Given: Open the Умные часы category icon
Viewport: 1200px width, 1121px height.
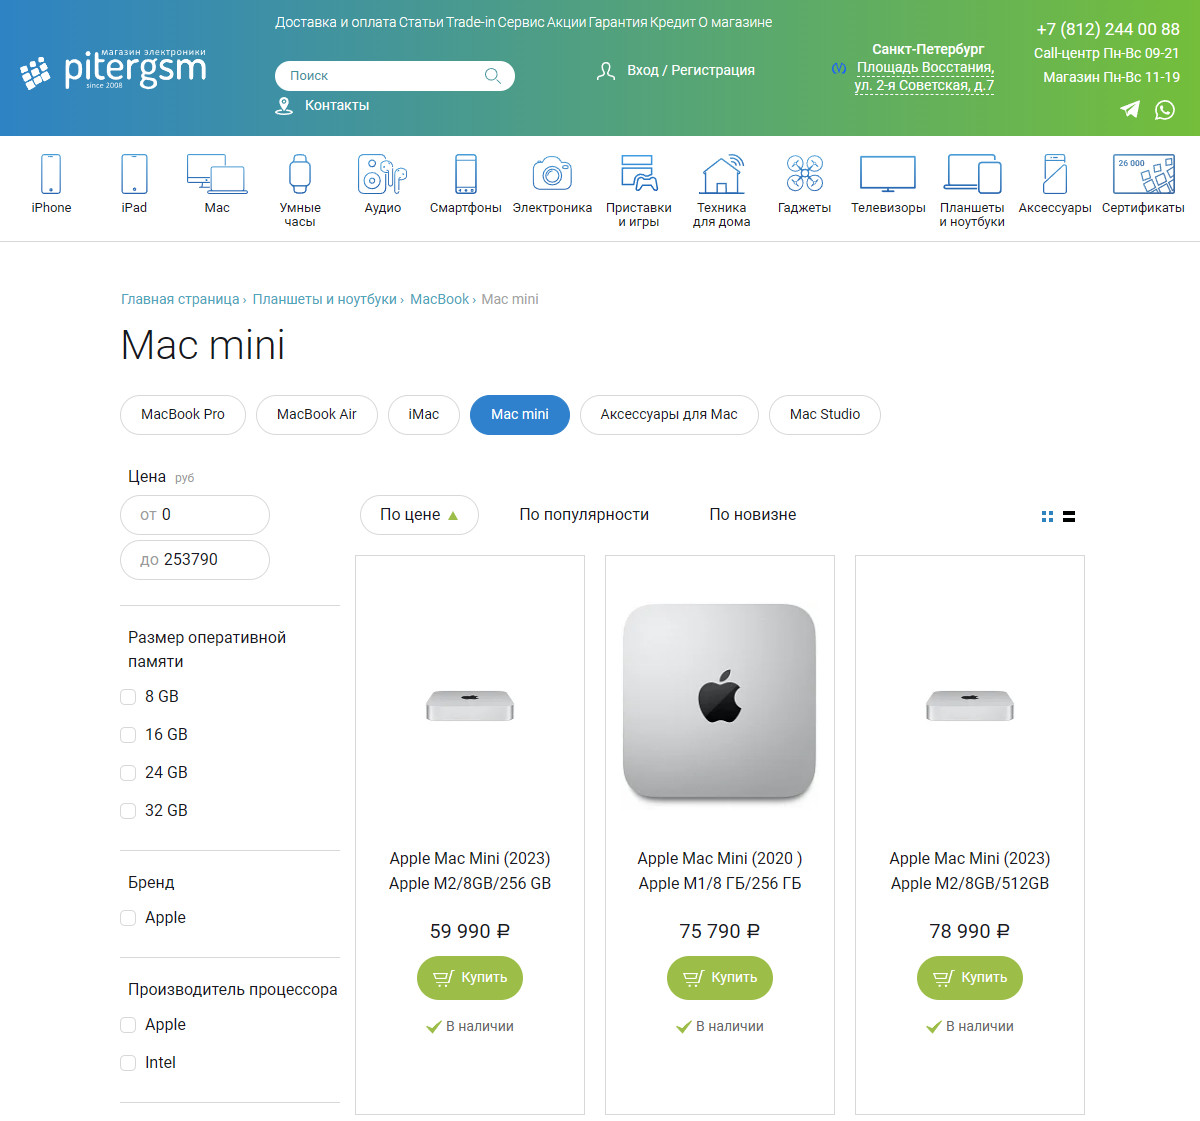Looking at the screenshot, I should click(300, 174).
